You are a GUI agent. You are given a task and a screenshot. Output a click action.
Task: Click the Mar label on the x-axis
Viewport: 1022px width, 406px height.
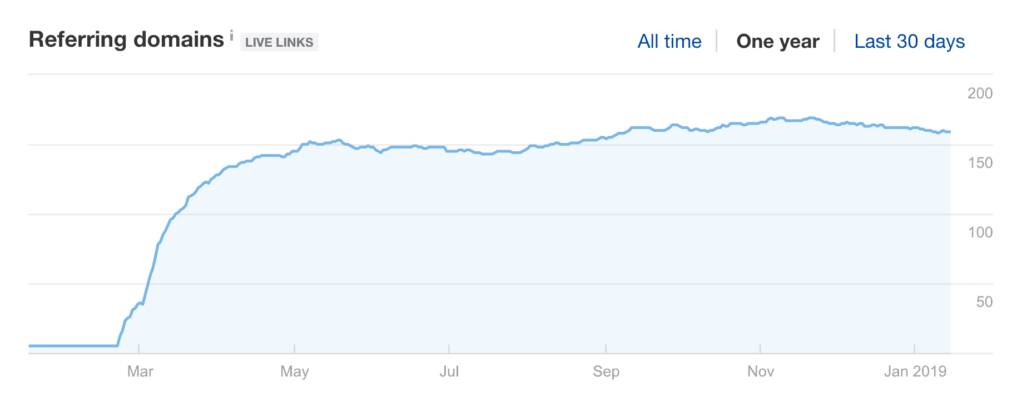click(x=140, y=373)
